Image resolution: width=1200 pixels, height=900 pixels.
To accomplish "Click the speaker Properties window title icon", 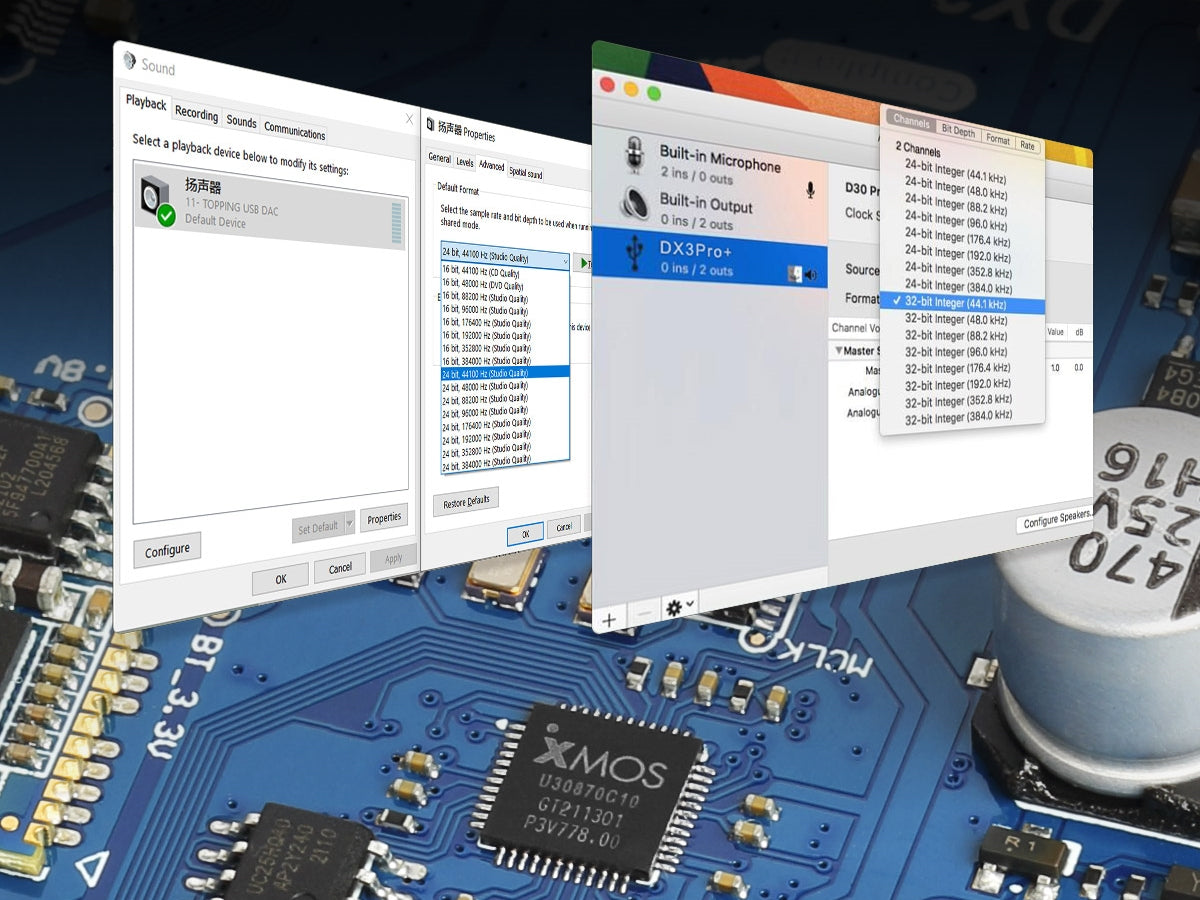I will pyautogui.click(x=431, y=125).
